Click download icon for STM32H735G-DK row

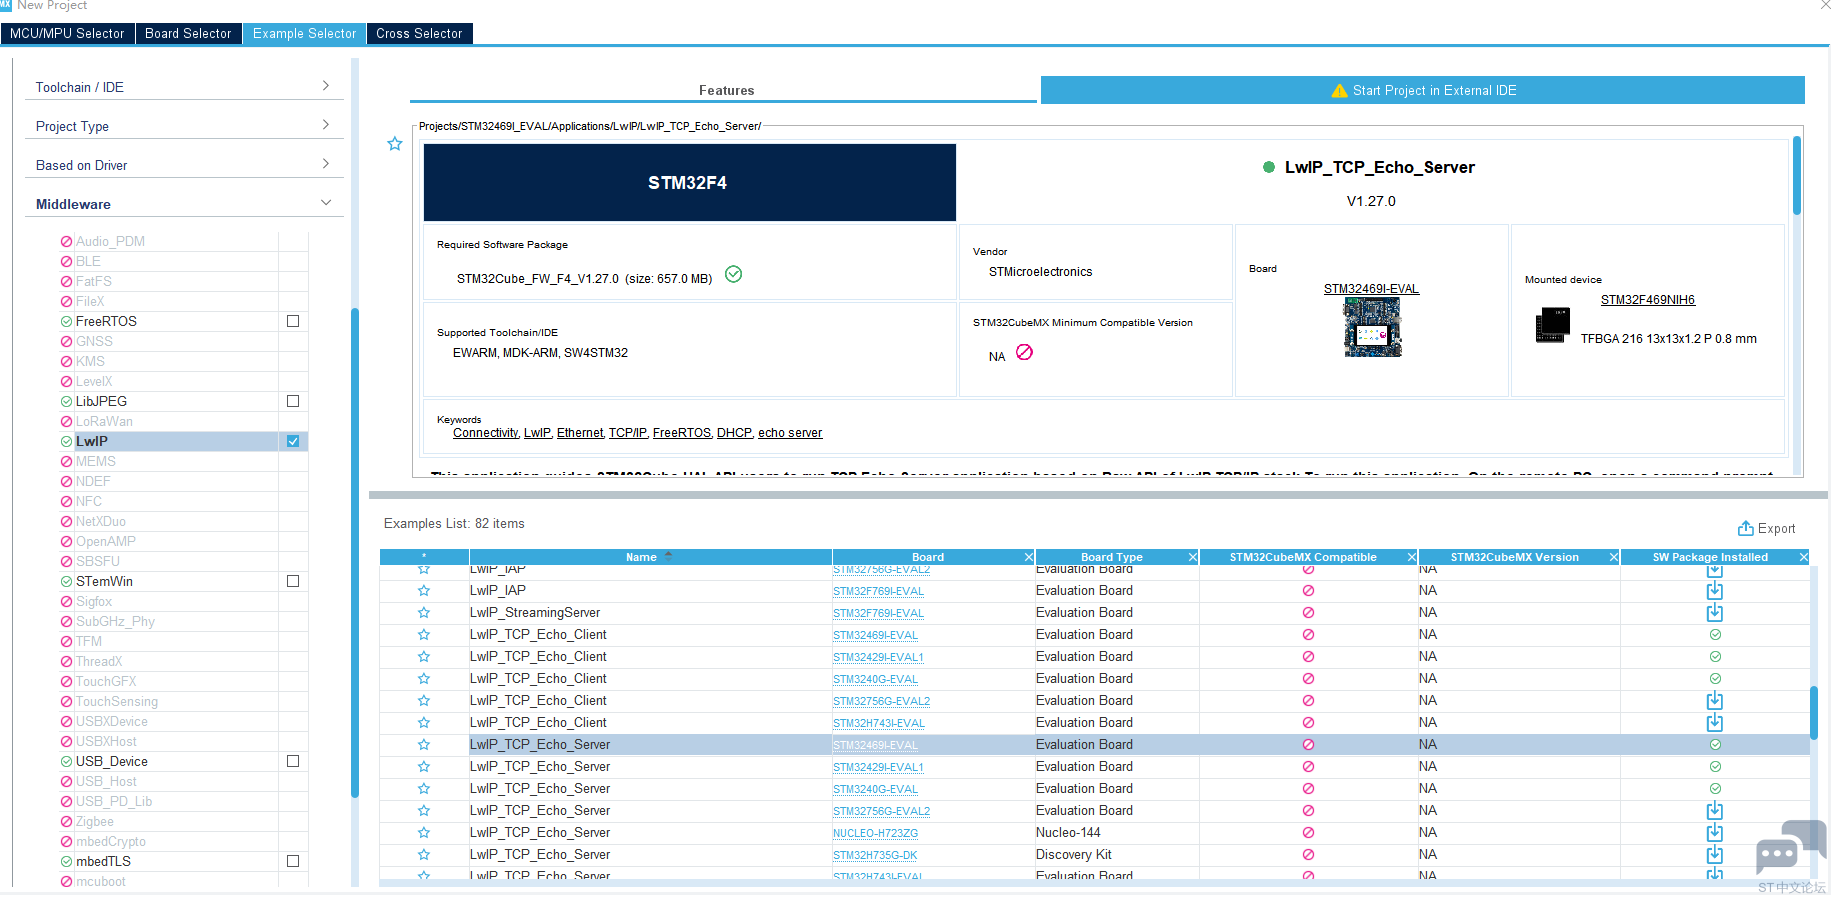[x=1715, y=854]
